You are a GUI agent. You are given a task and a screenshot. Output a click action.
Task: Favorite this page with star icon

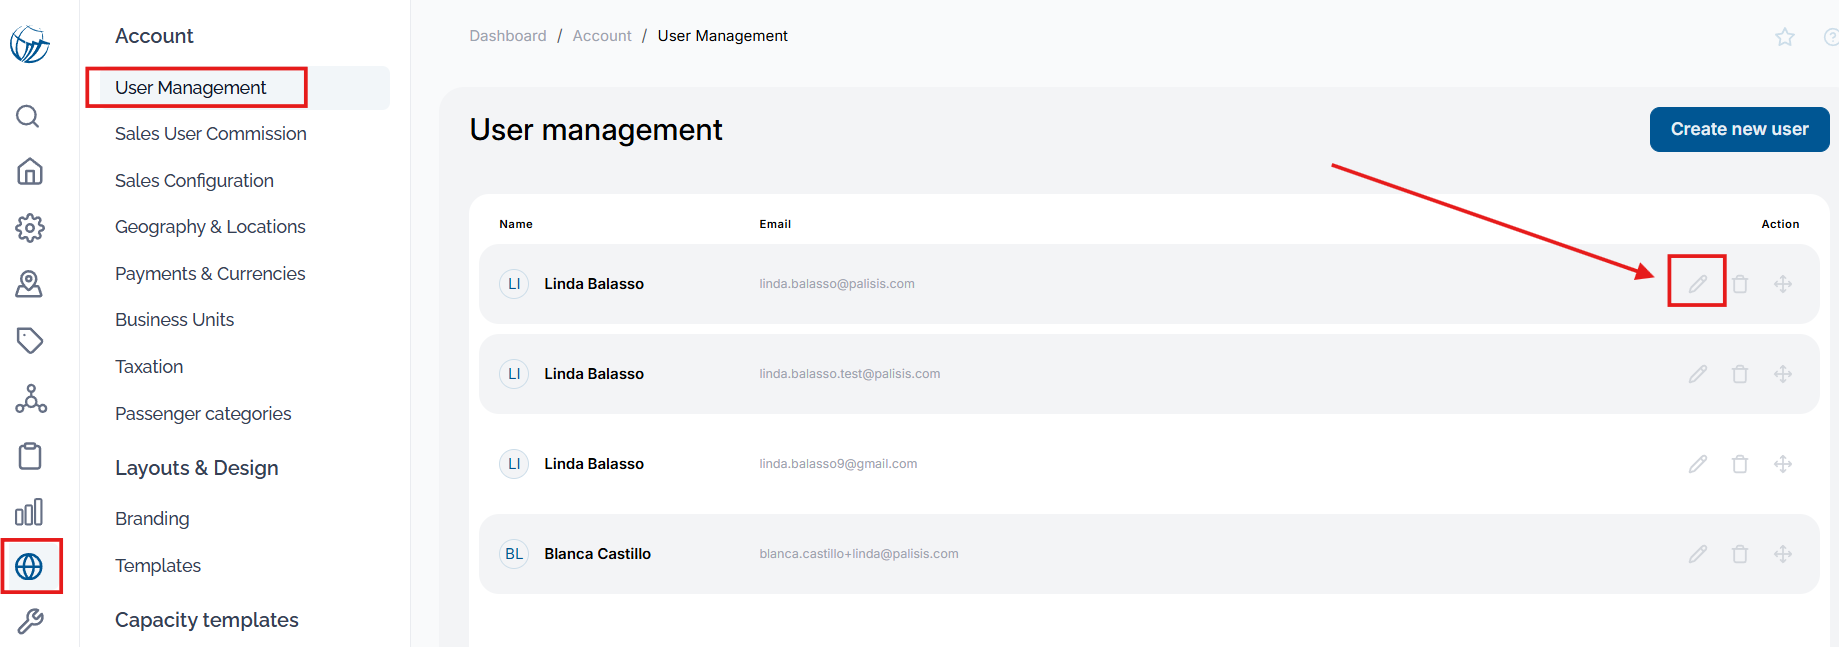click(x=1785, y=37)
